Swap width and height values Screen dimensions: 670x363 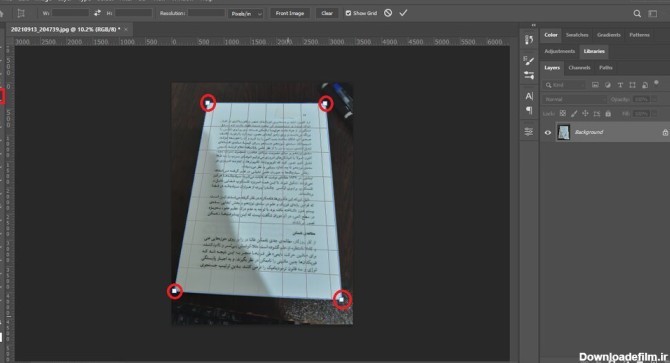[97, 13]
